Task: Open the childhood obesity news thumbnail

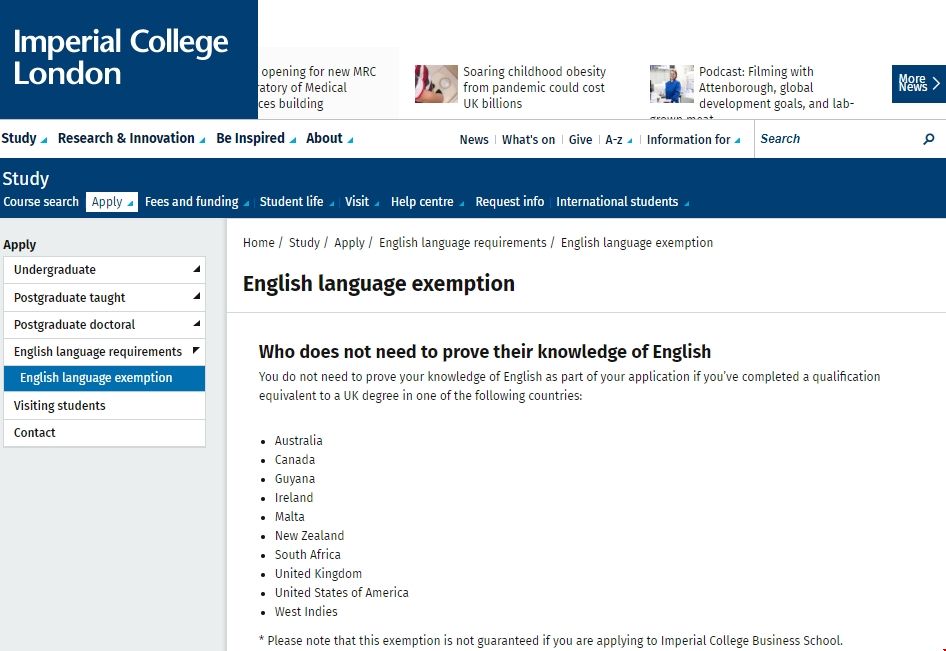Action: 436,85
